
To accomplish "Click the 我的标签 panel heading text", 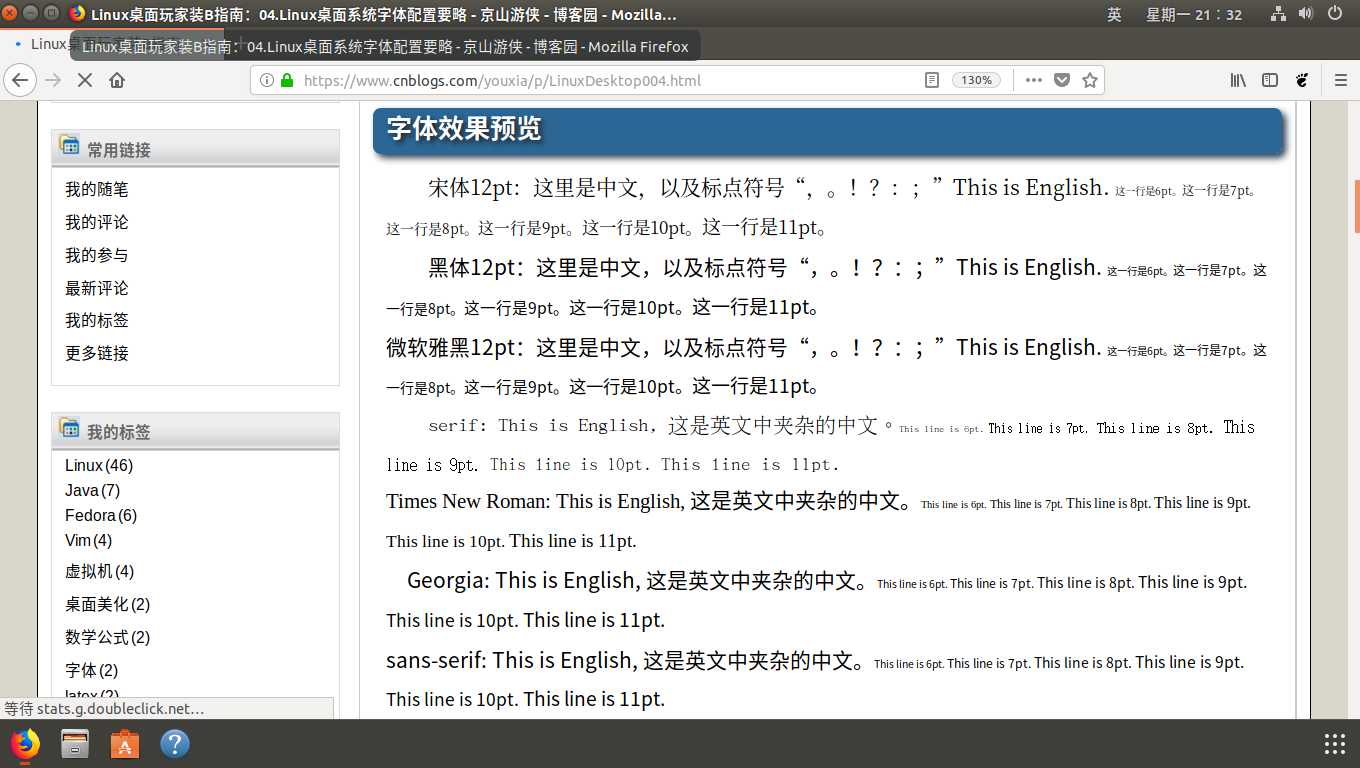I will (119, 432).
